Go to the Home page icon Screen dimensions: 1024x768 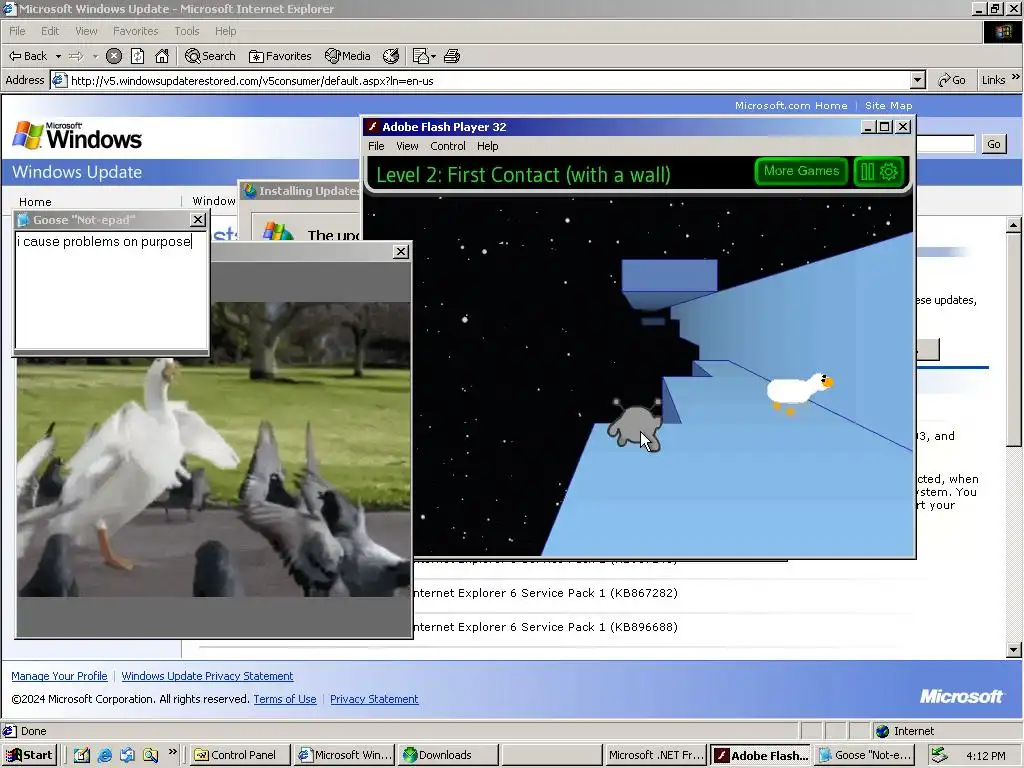pyautogui.click(x=162, y=56)
